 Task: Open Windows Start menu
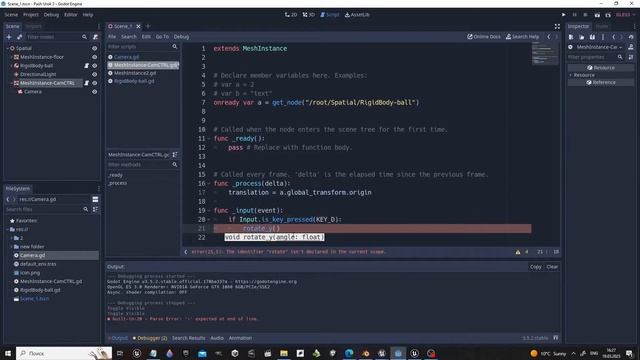point(8,353)
